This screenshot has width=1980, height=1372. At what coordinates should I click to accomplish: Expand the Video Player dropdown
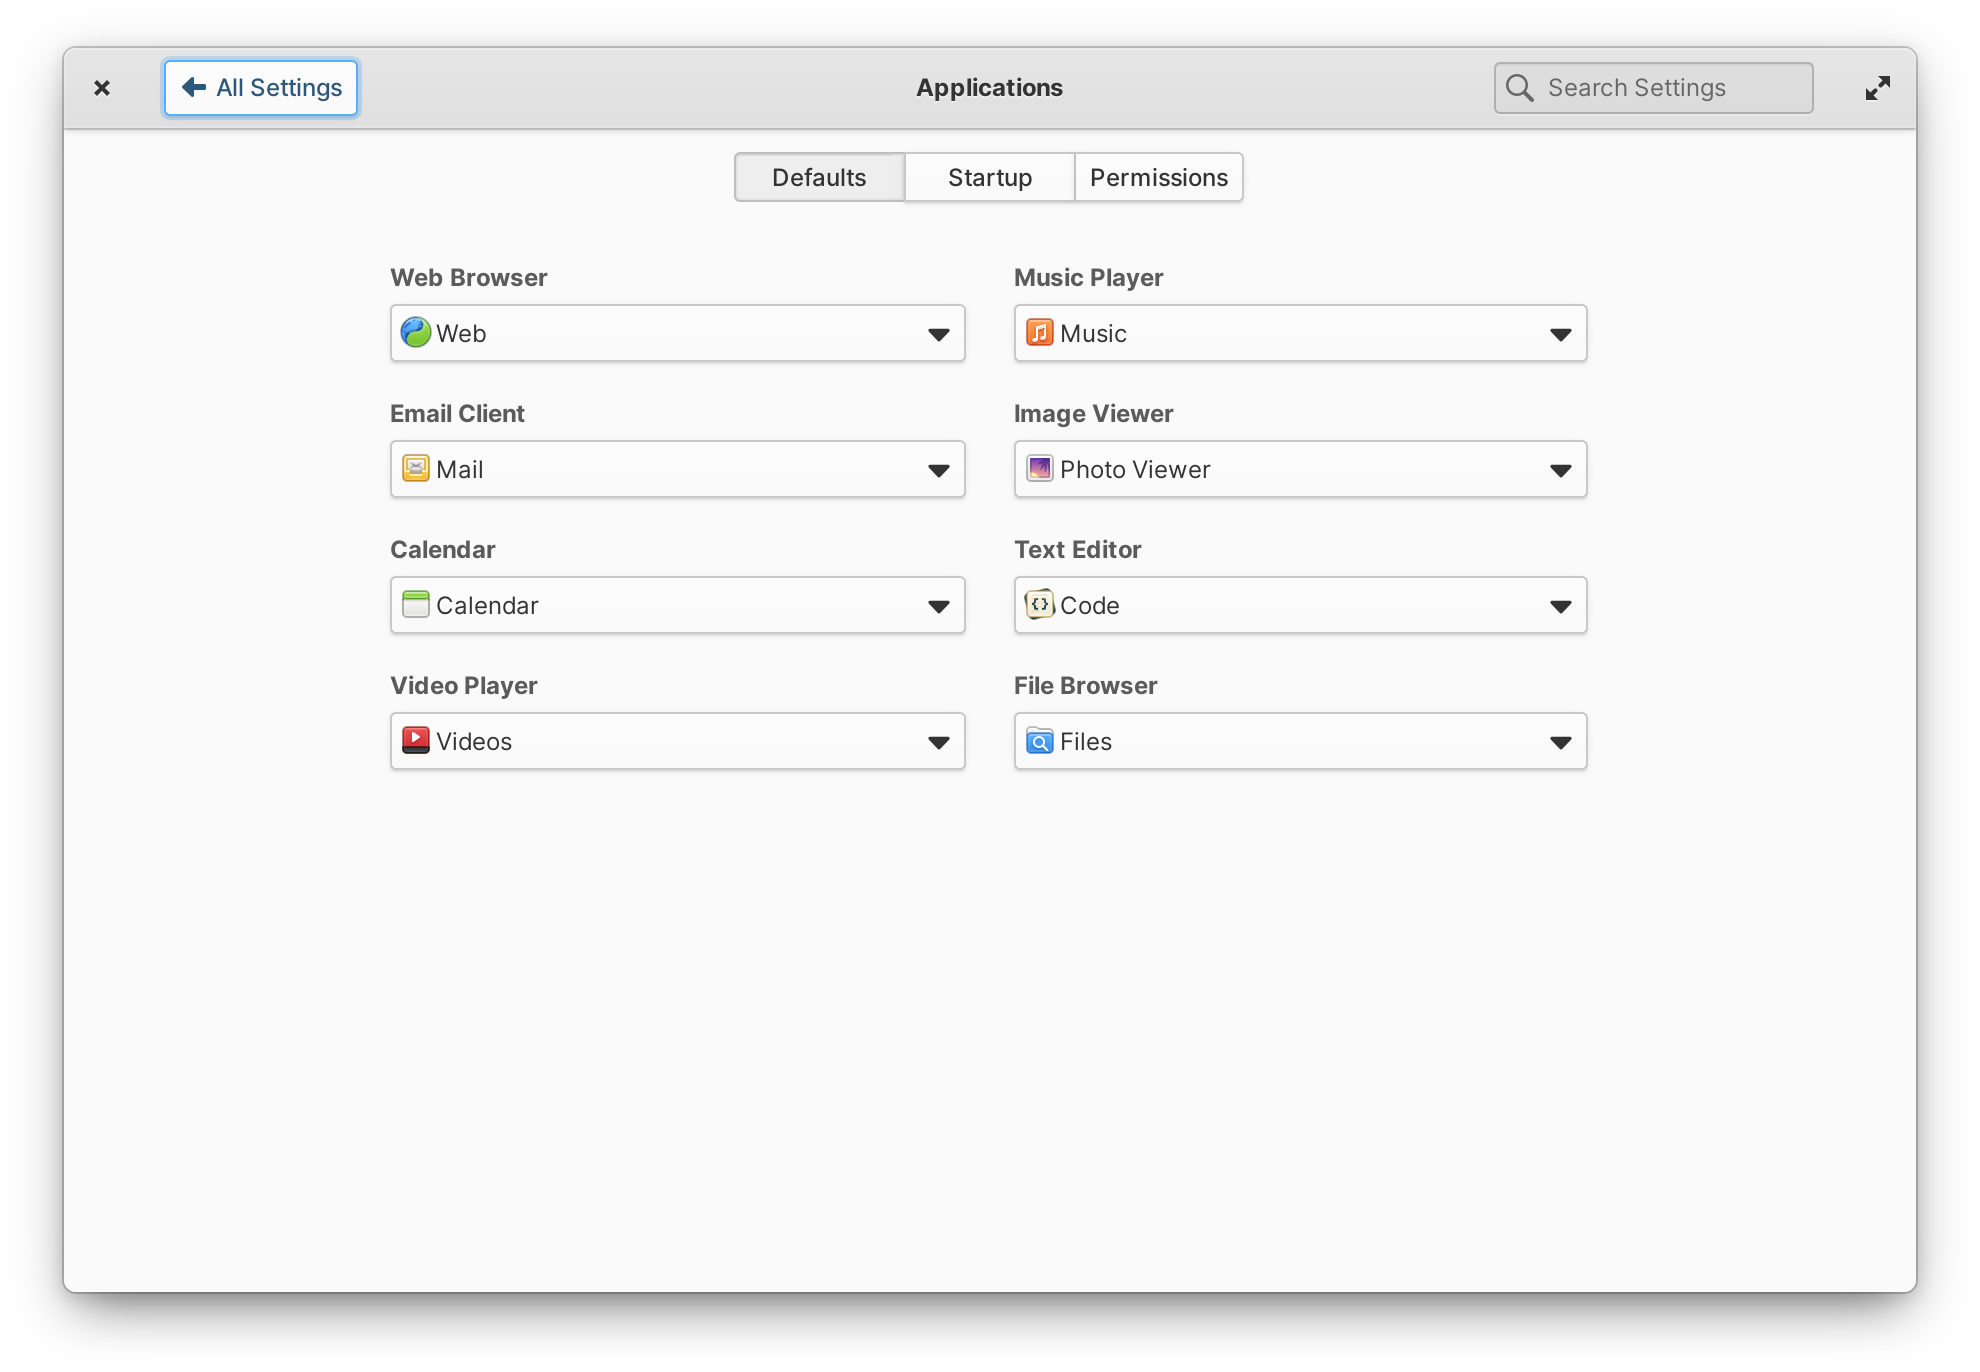[939, 742]
